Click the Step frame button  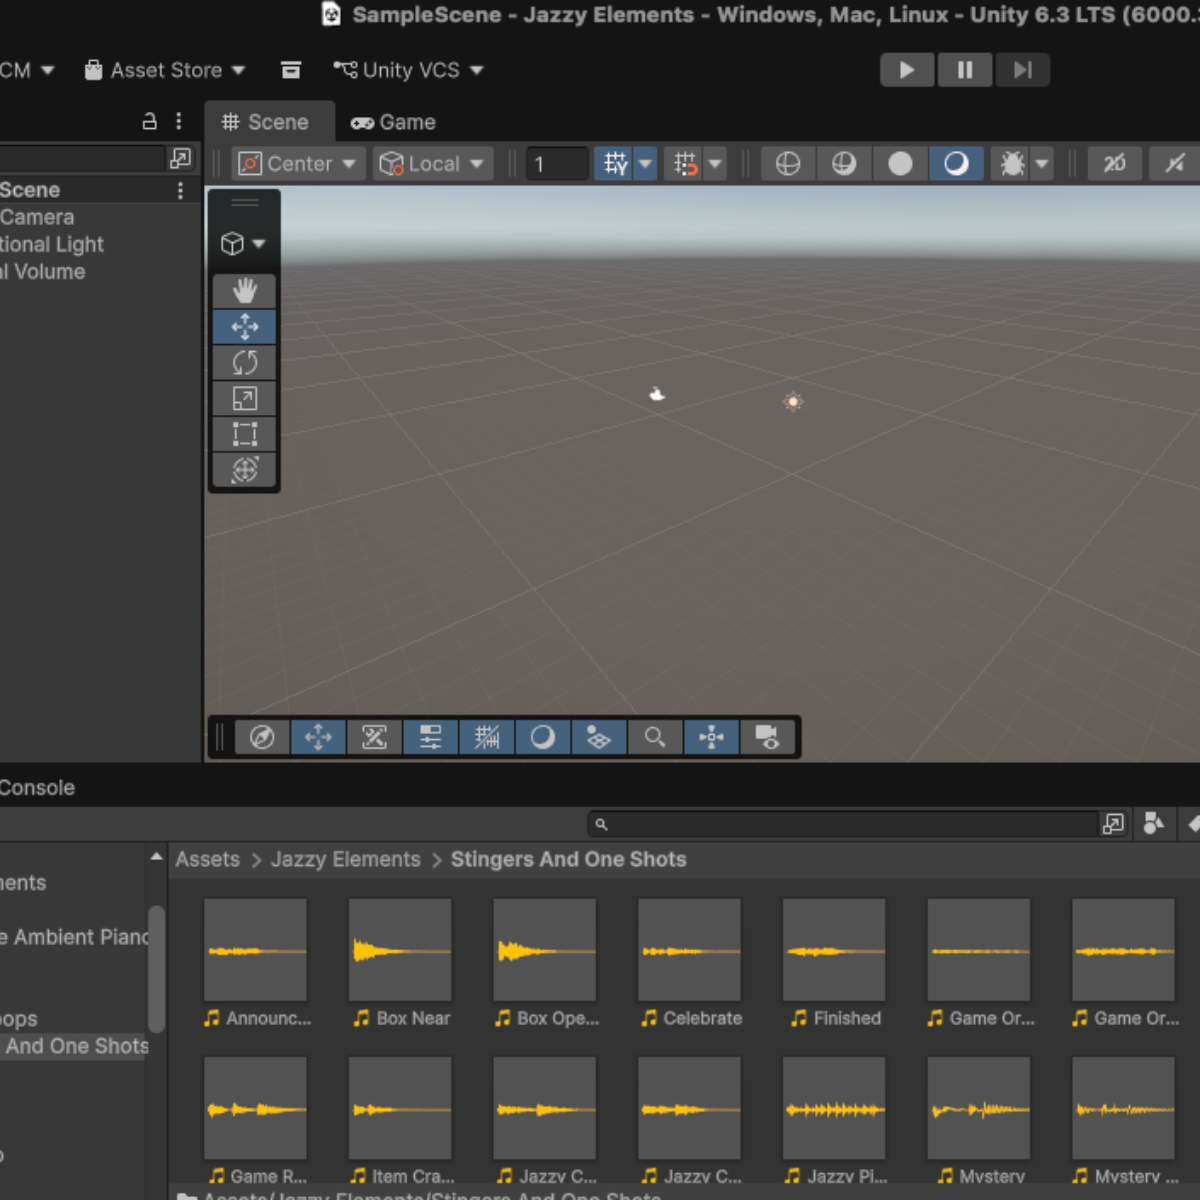coord(1022,70)
